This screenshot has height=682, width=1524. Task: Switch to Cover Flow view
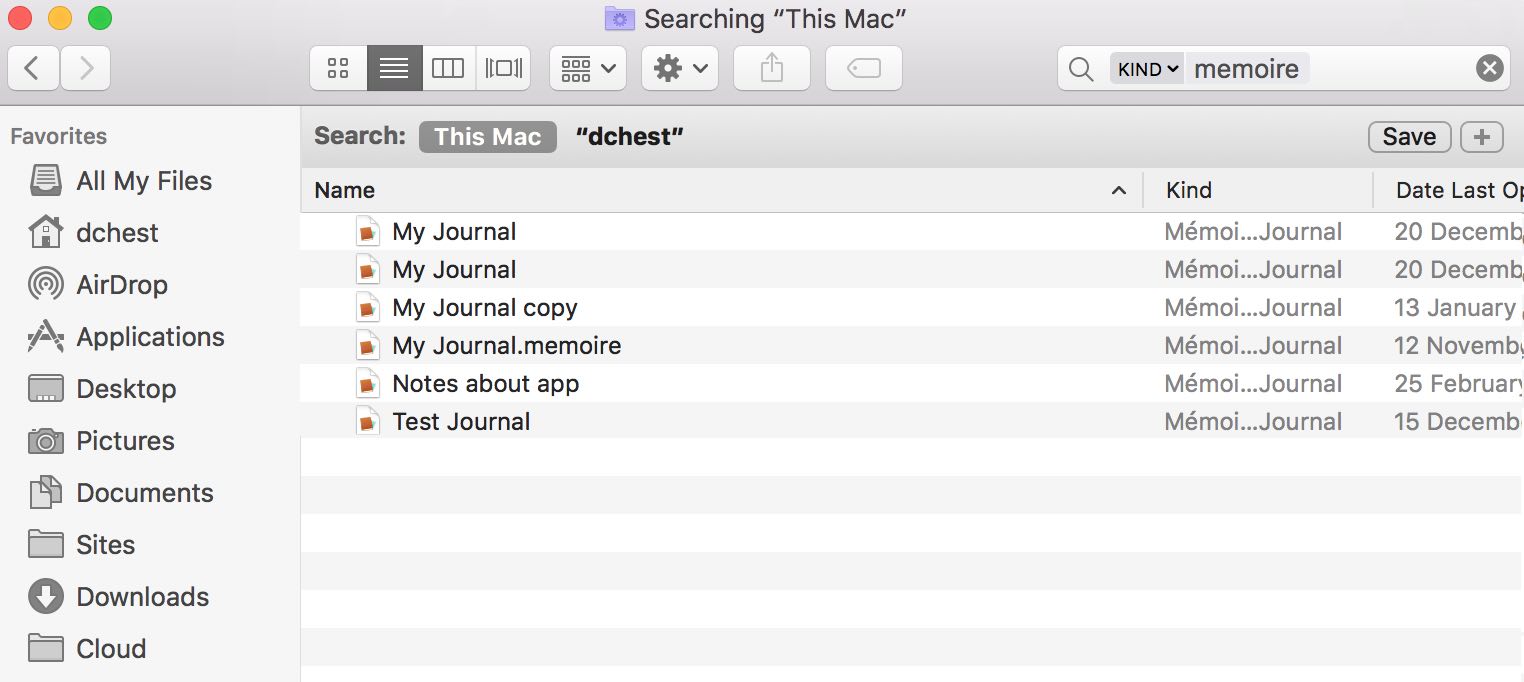click(503, 68)
